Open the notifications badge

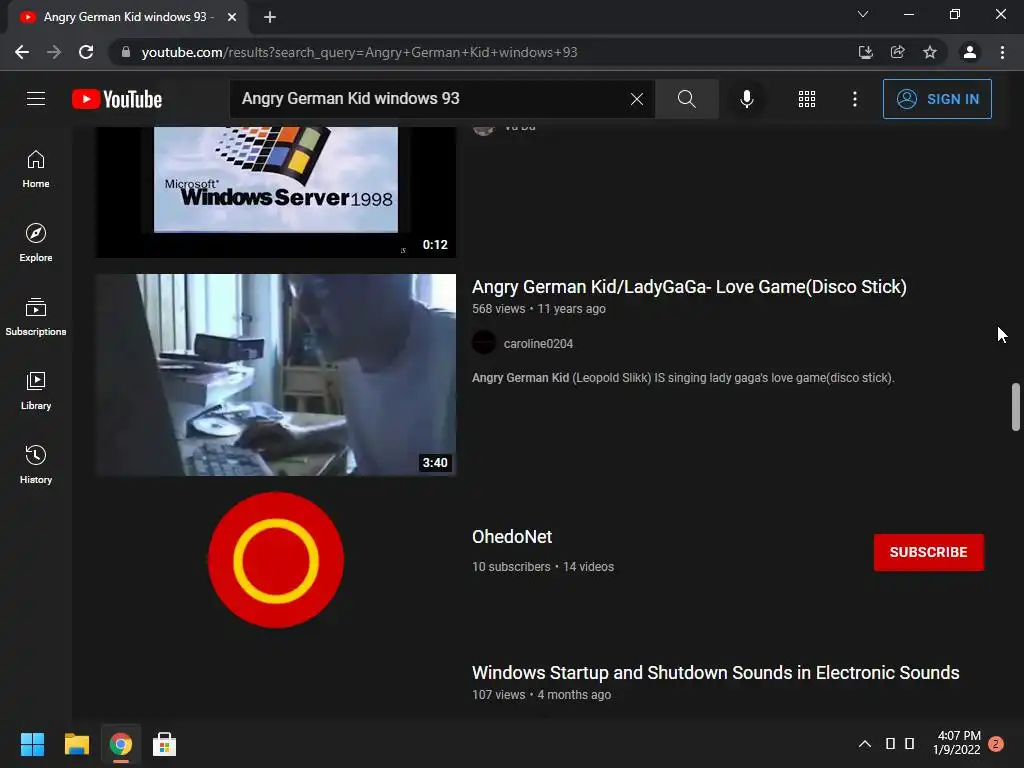[x=996, y=743]
